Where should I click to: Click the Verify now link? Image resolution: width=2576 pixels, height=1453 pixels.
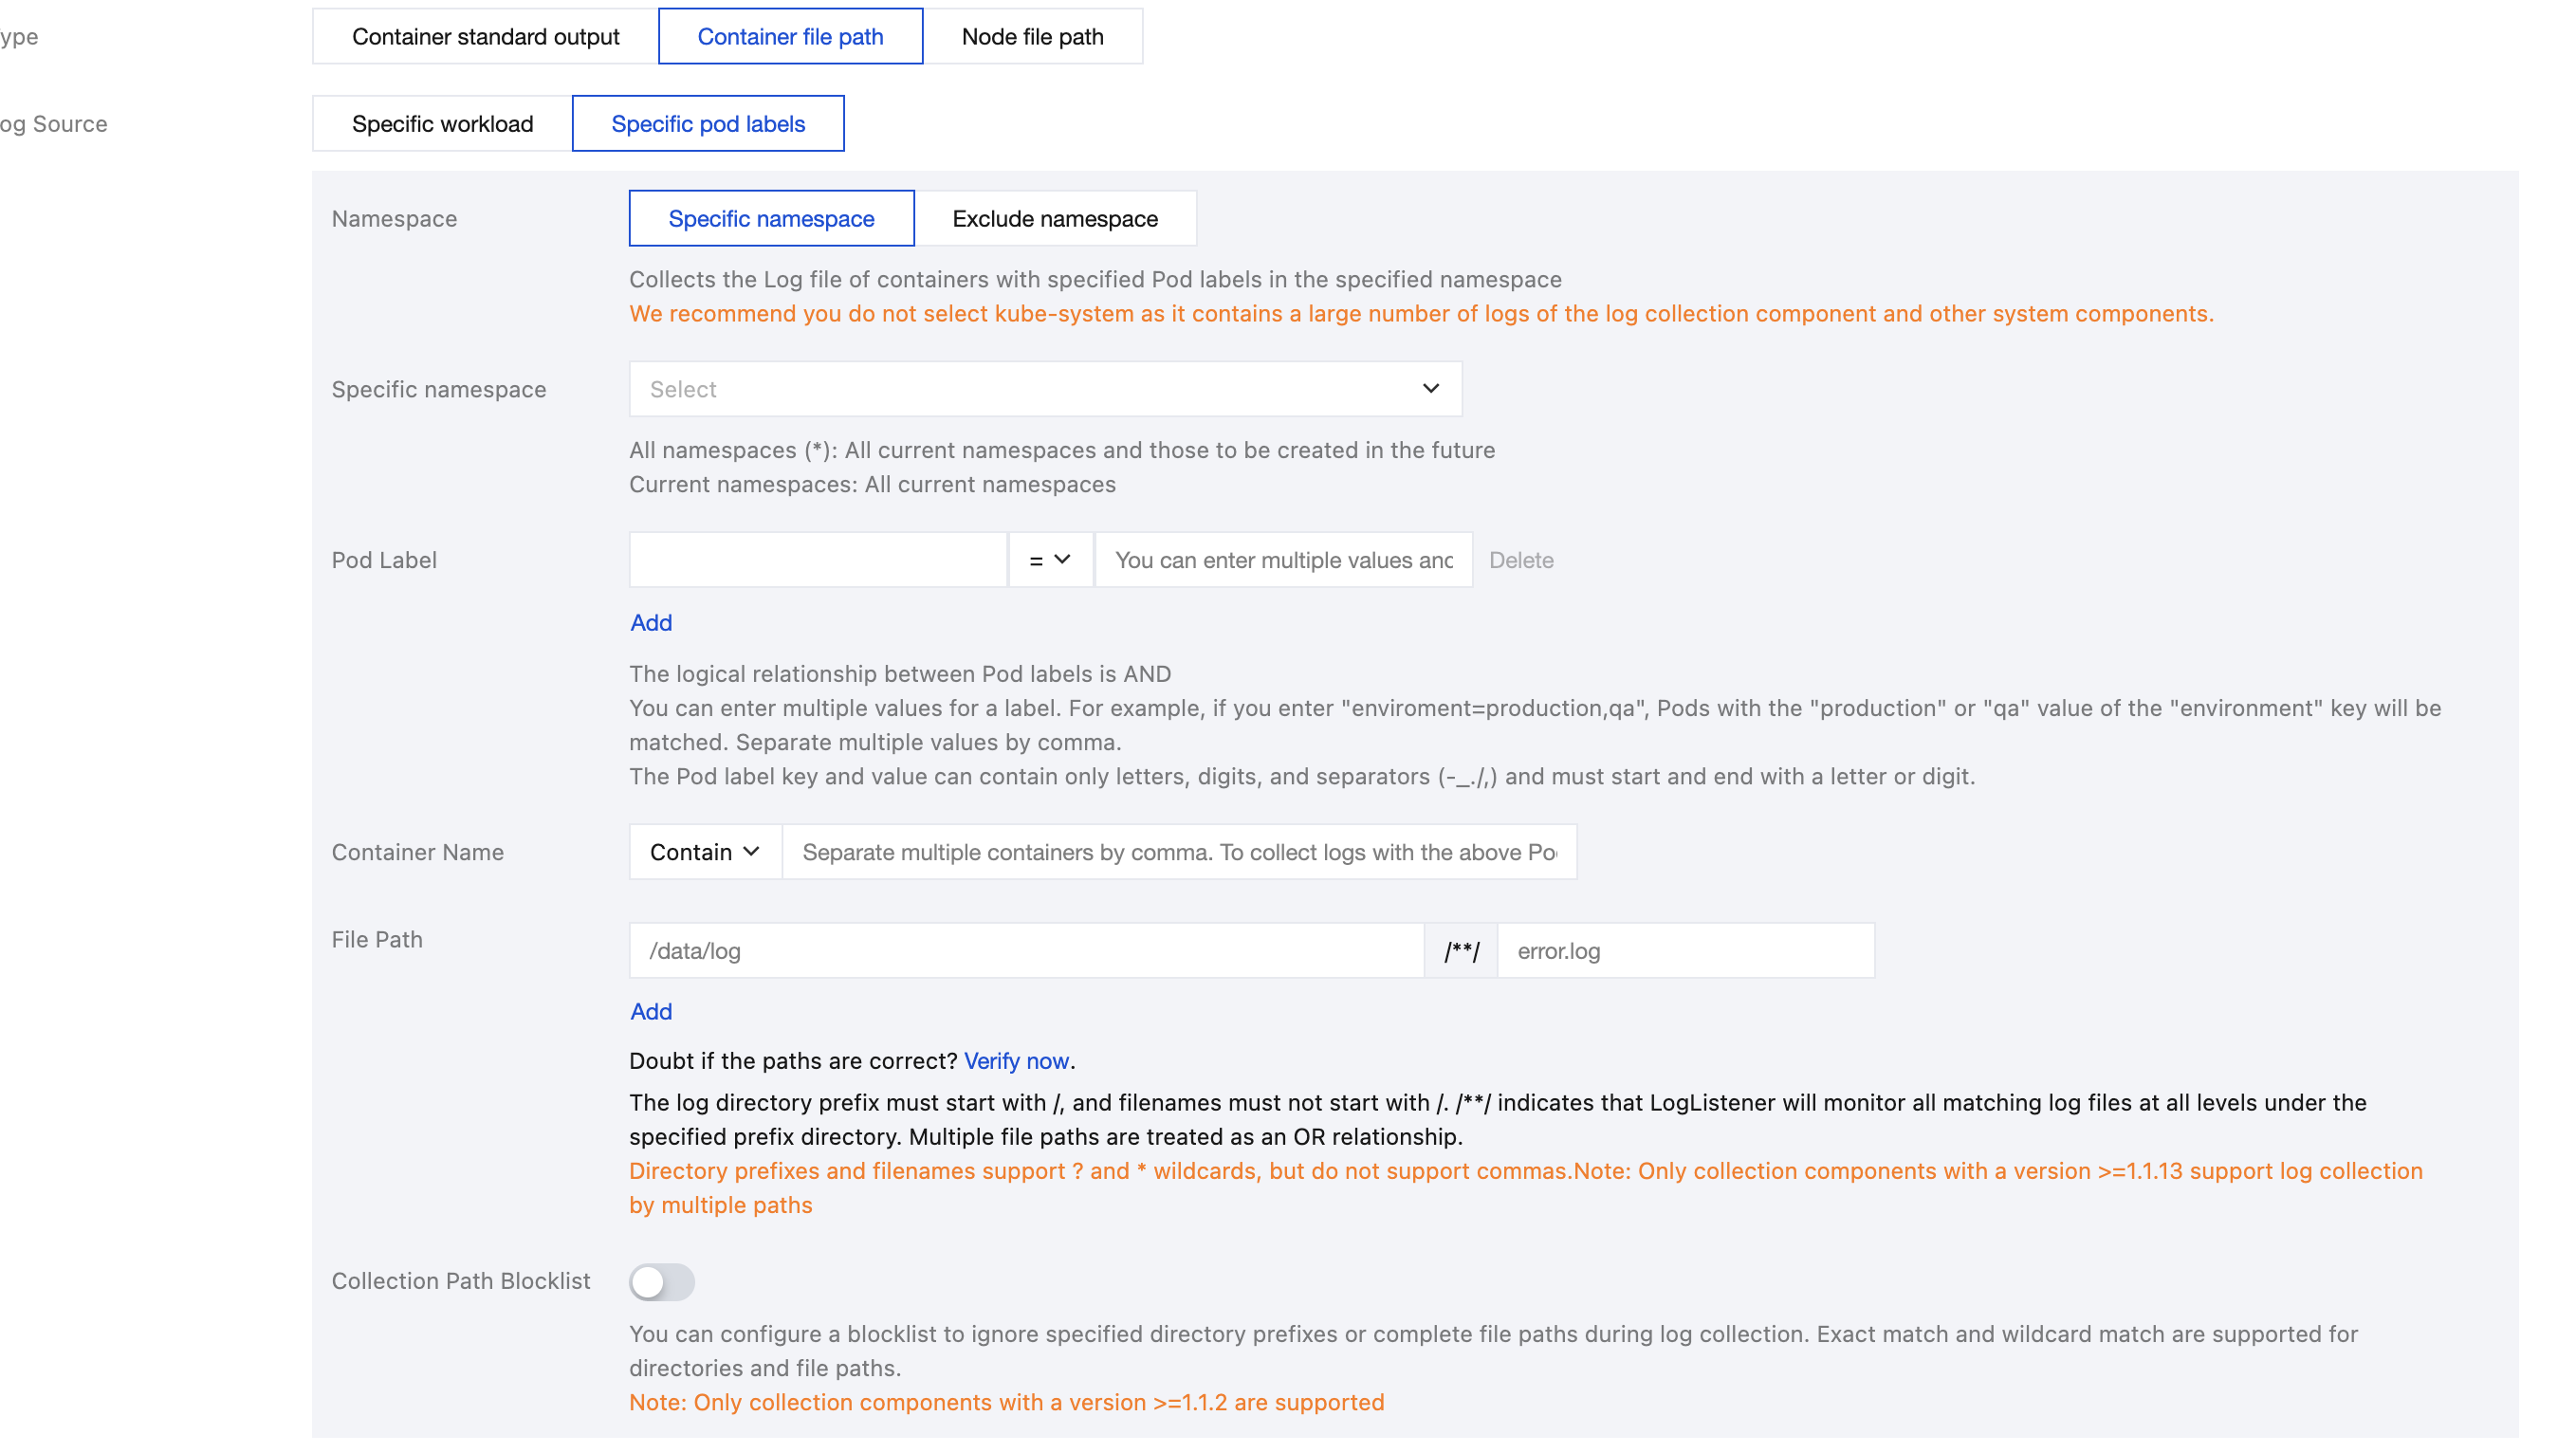pyautogui.click(x=1015, y=1061)
